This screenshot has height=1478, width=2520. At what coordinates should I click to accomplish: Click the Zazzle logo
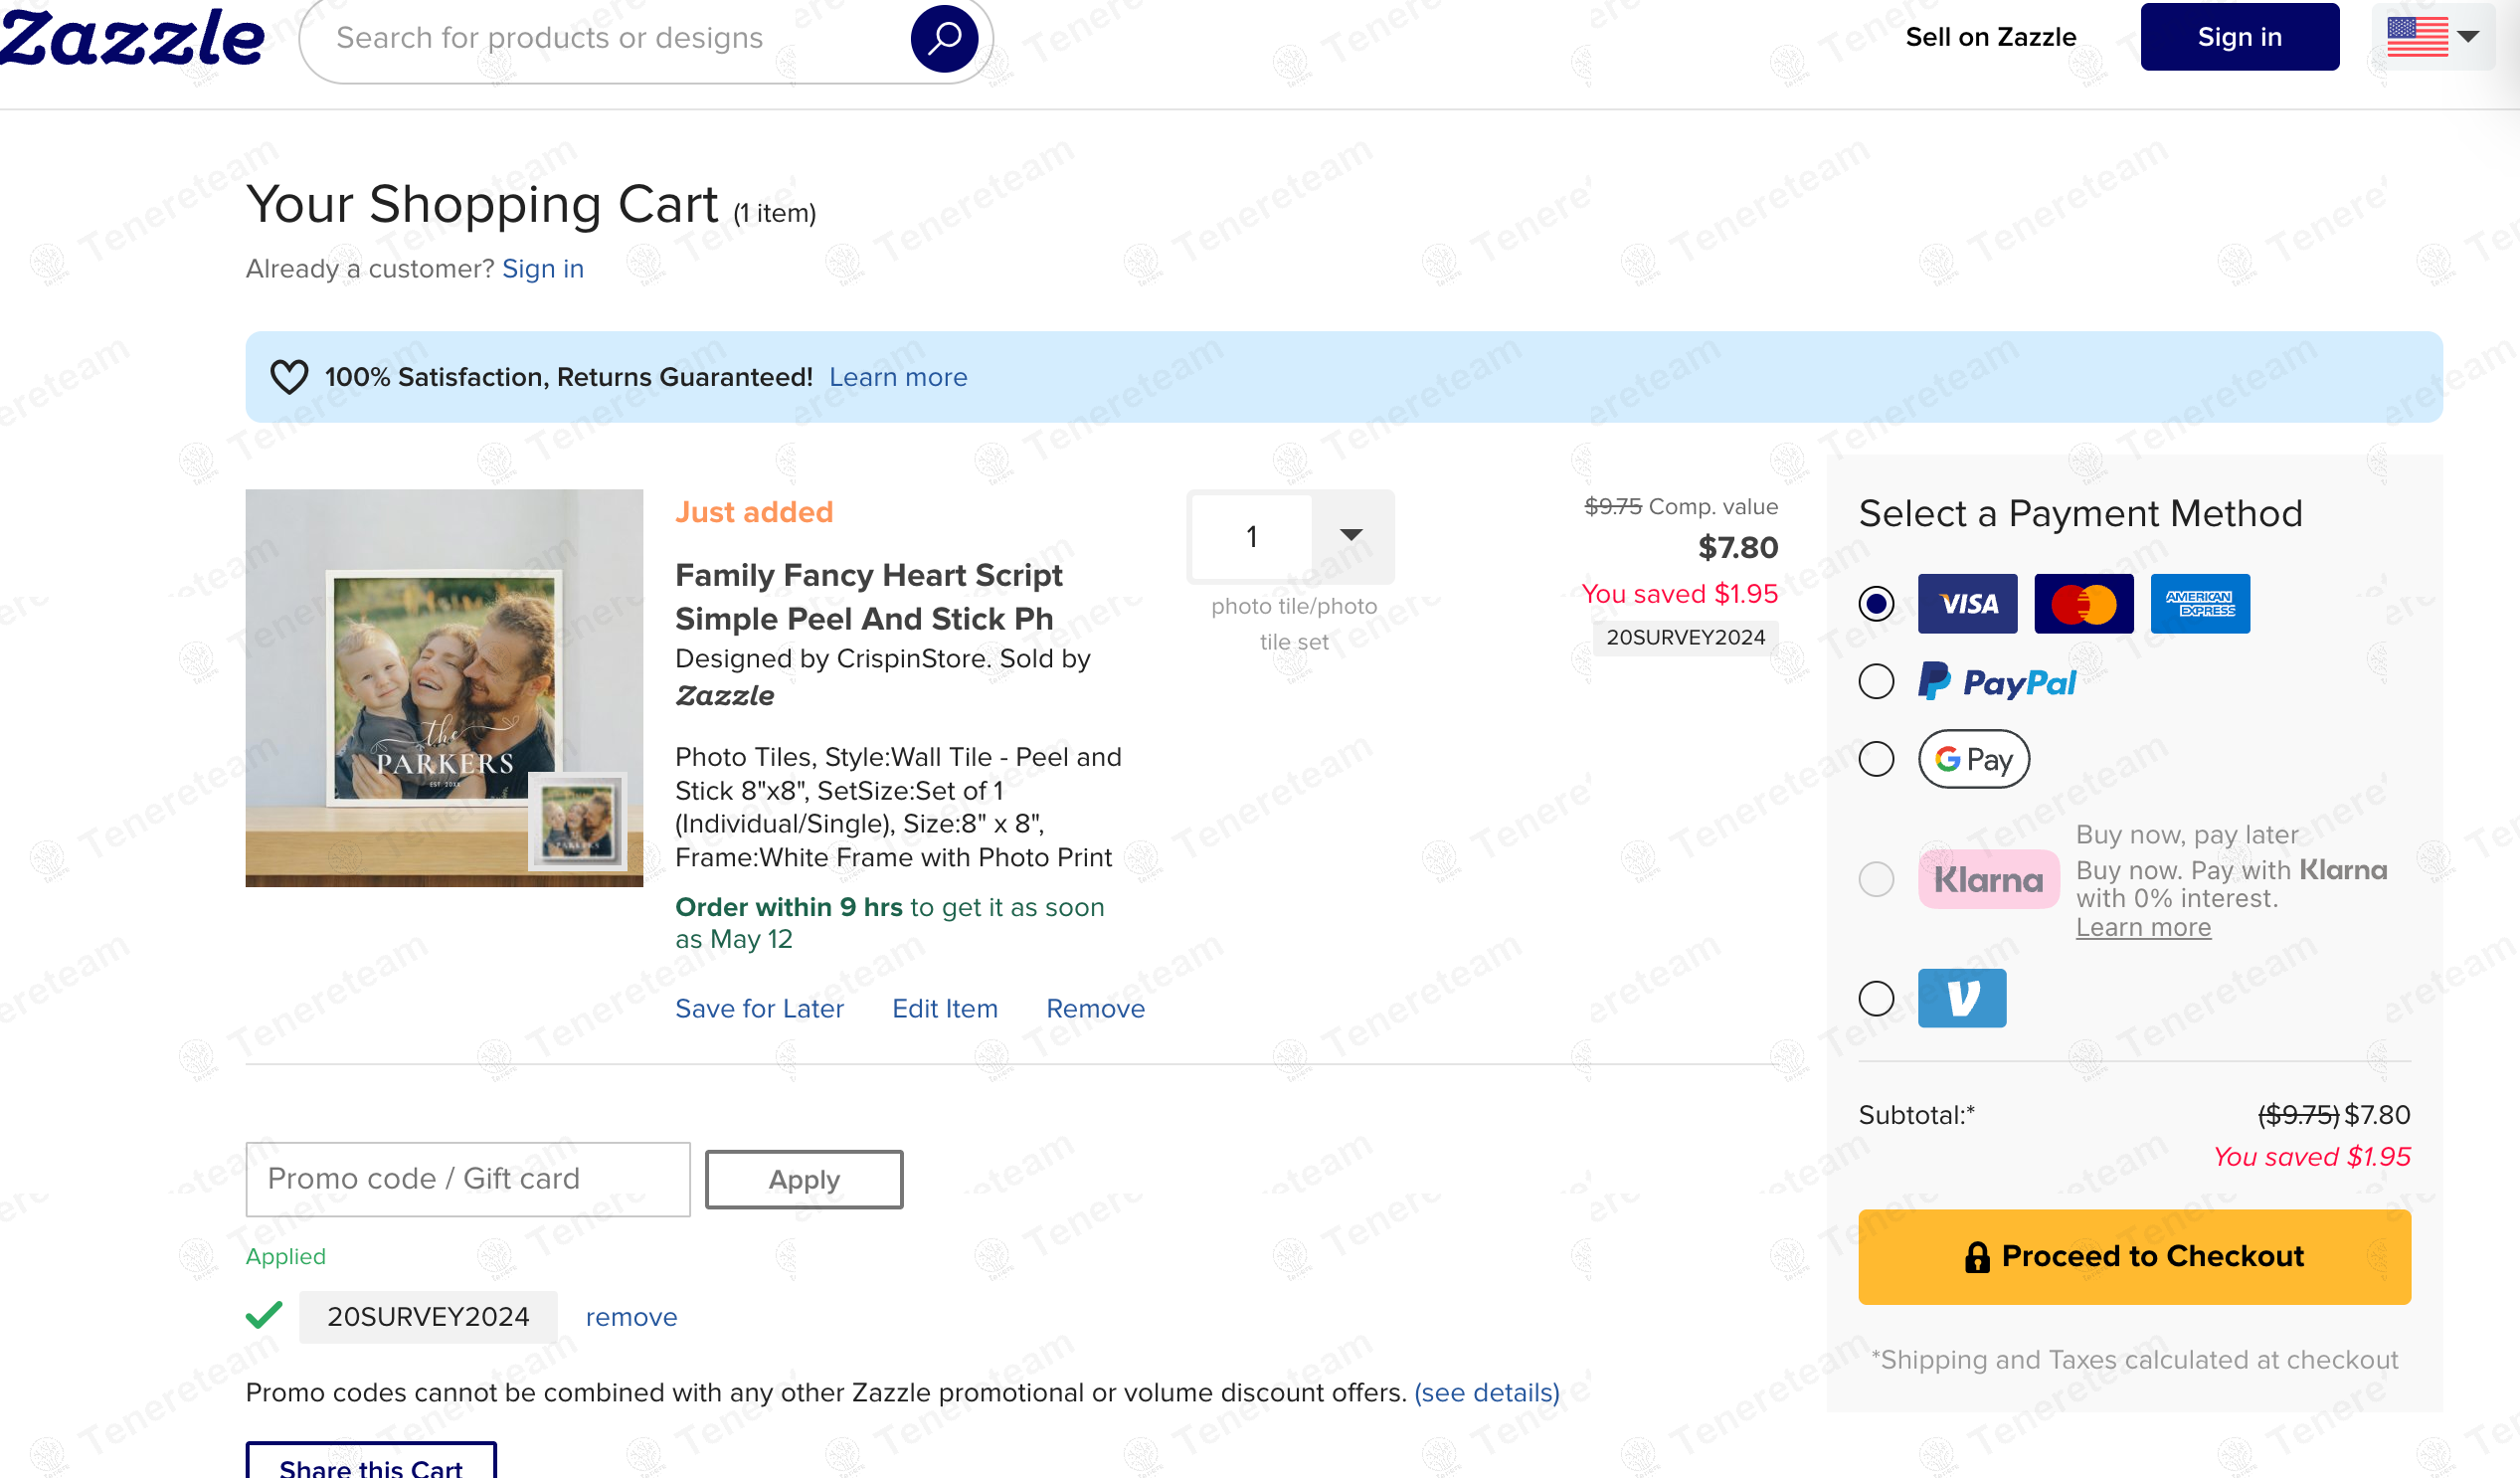click(x=132, y=38)
